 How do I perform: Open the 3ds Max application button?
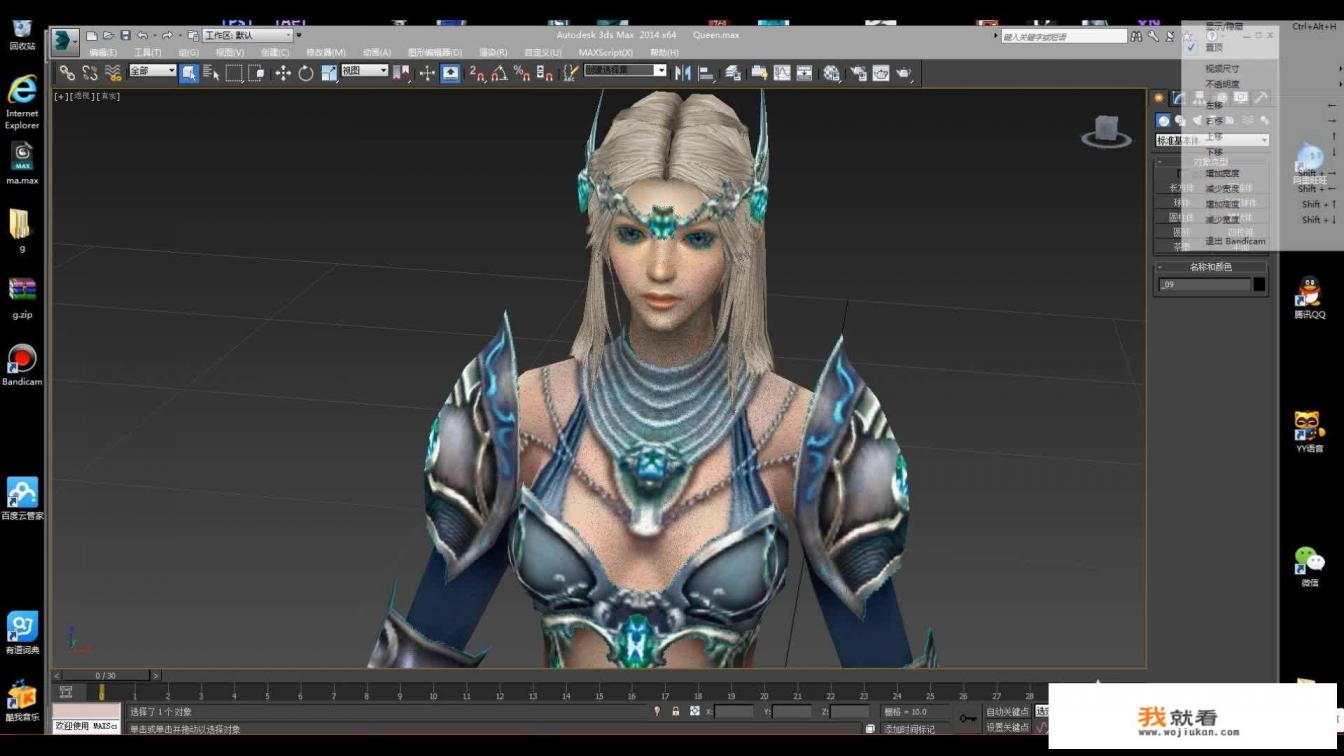point(65,40)
